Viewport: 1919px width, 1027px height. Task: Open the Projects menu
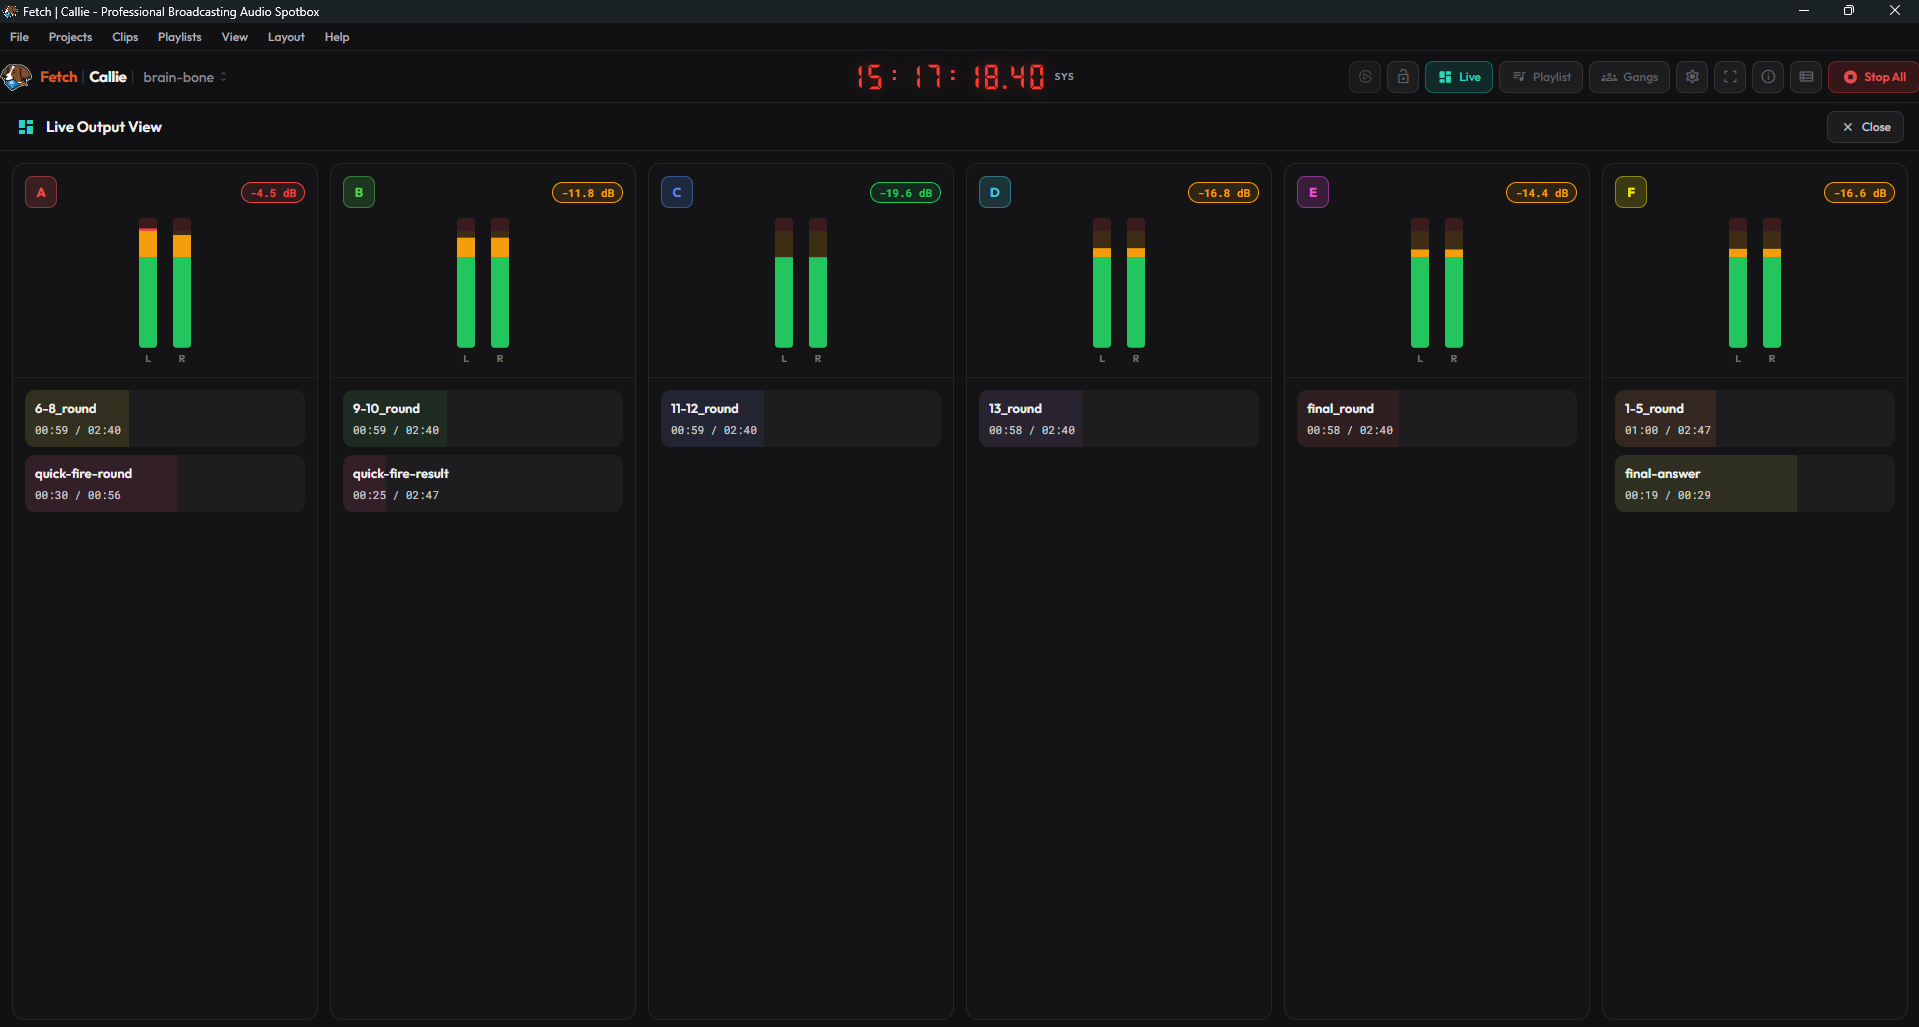pyautogui.click(x=70, y=37)
